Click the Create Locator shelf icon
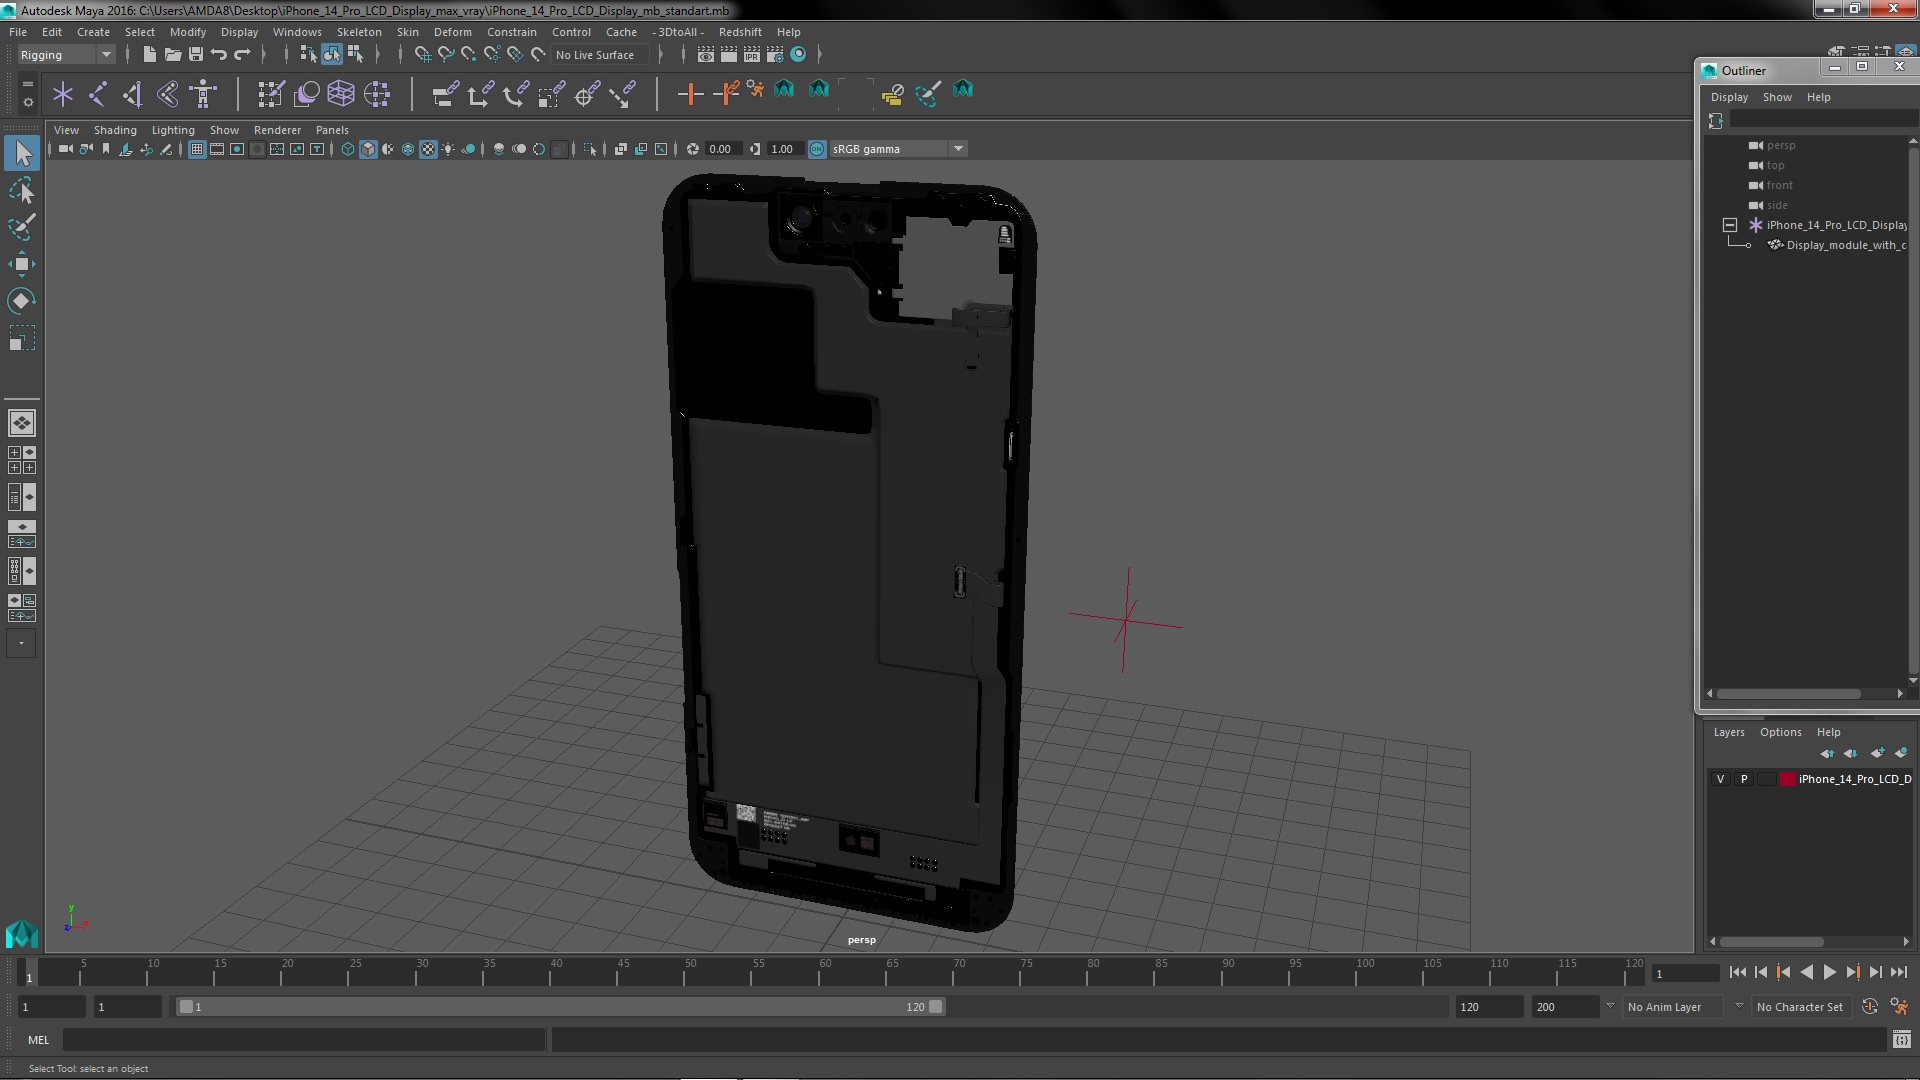 tap(63, 95)
